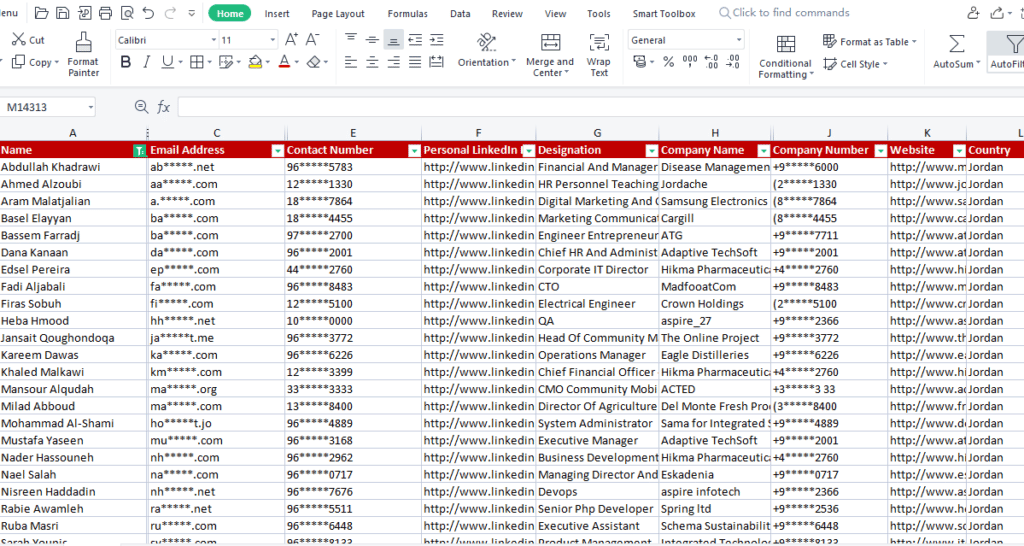Click the Clear eraser icon
Screen dimensions: 1024x546
[314, 62]
